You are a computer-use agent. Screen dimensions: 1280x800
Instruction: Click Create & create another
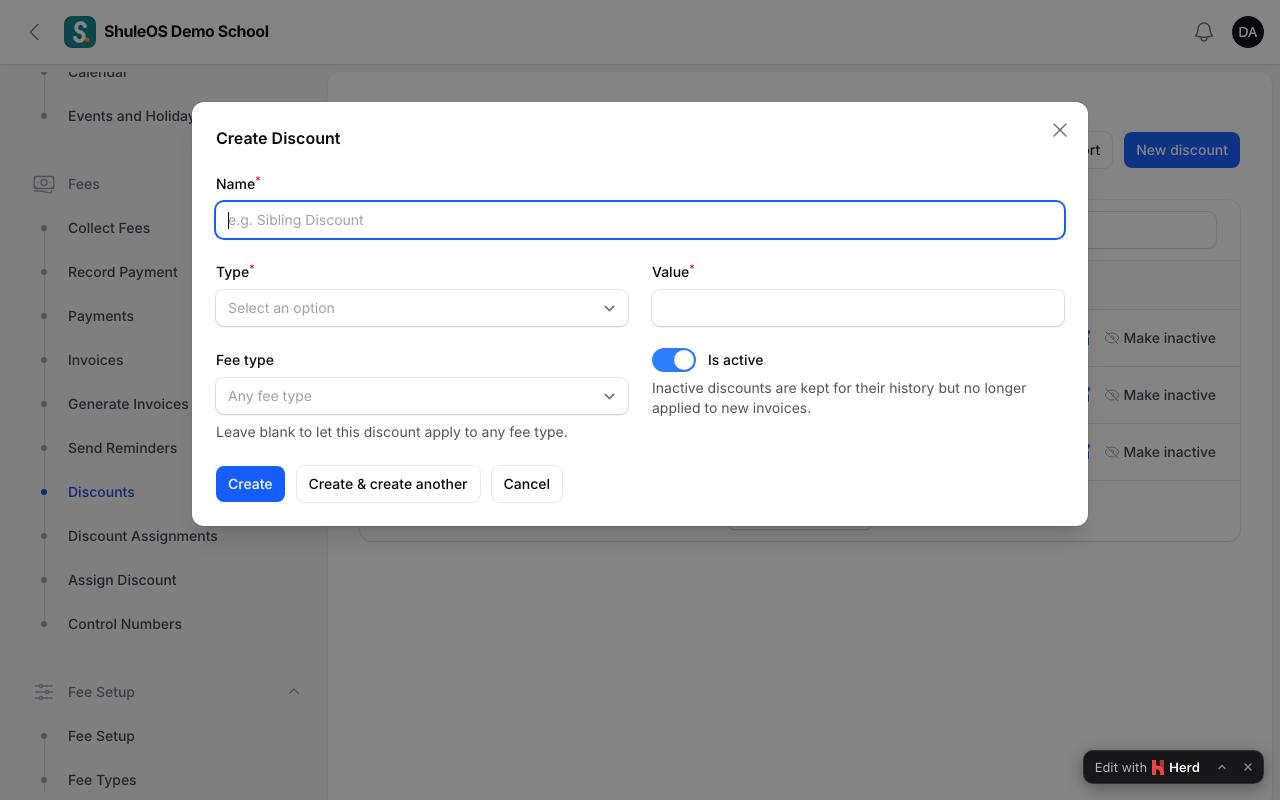[388, 484]
